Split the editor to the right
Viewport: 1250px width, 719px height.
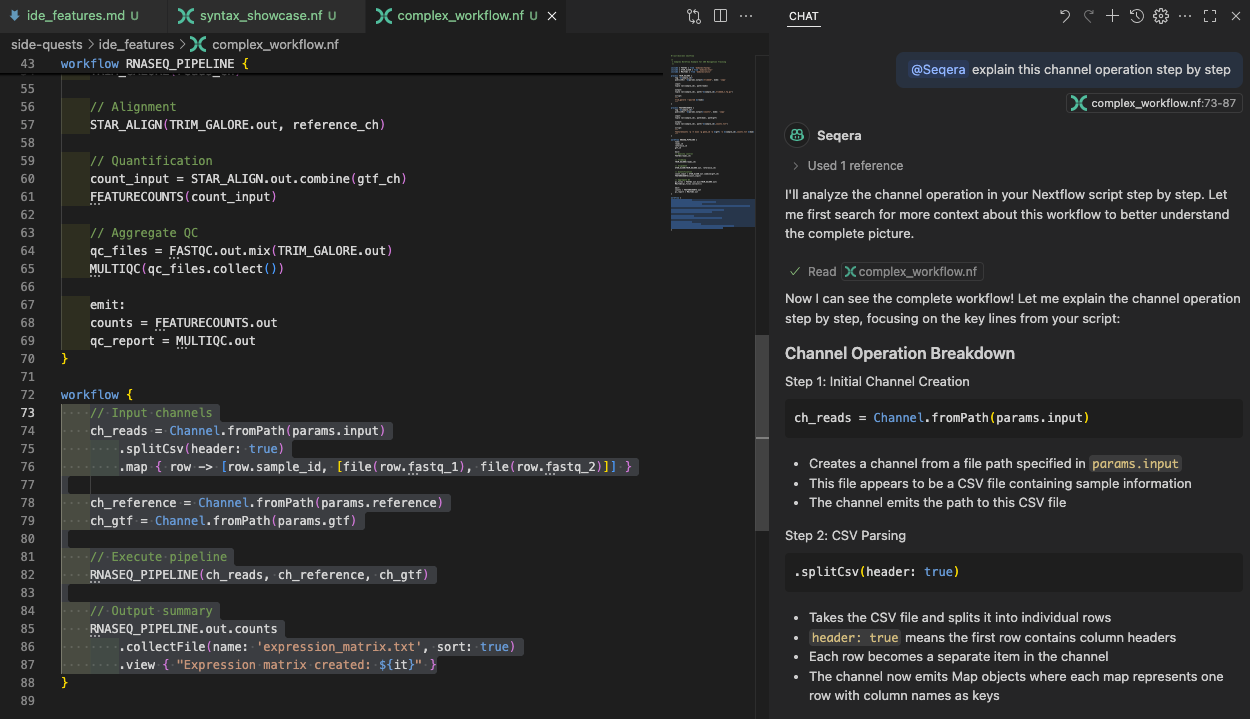(x=720, y=16)
